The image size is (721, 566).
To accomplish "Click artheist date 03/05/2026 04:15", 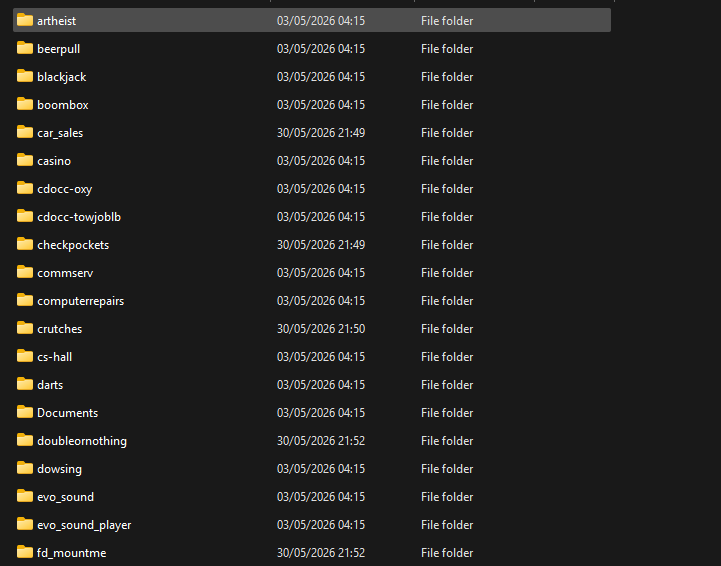I will coord(321,21).
